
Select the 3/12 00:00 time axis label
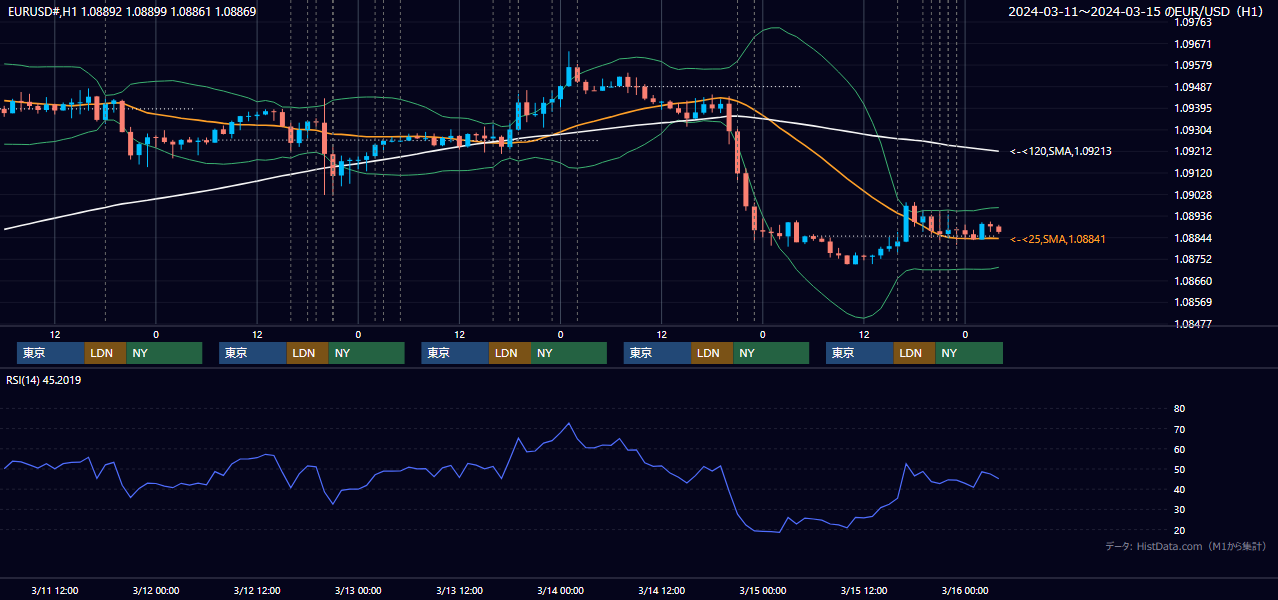coord(156,590)
